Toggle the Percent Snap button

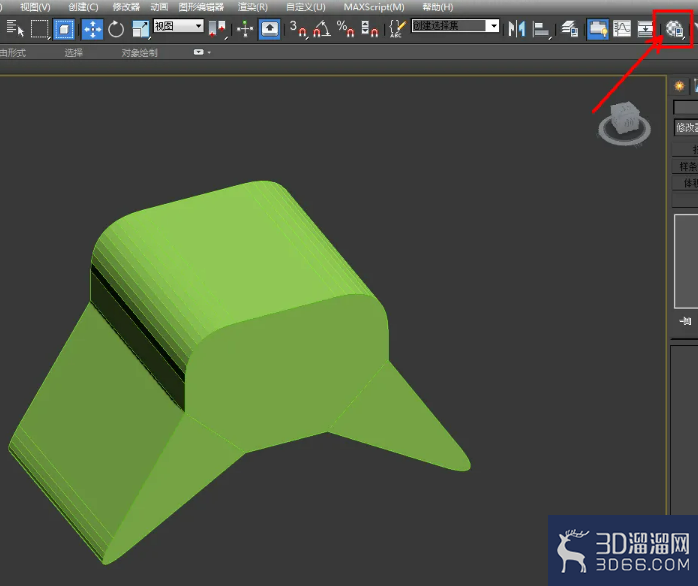point(345,29)
